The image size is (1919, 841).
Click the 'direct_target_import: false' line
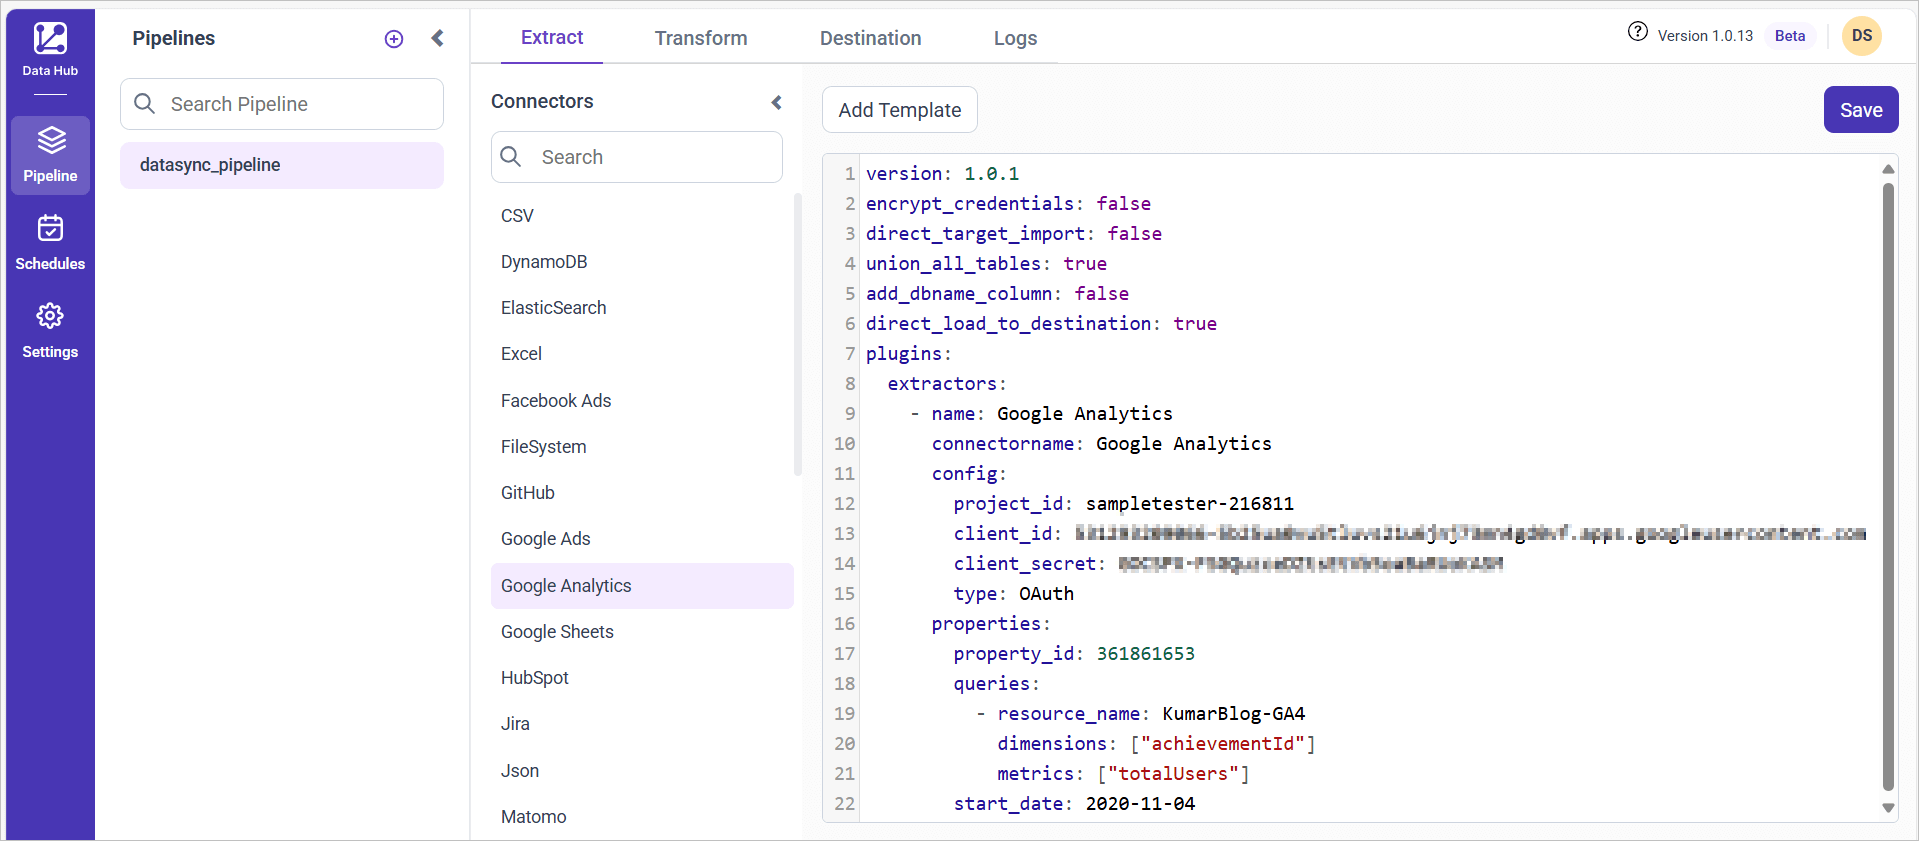[x=1014, y=234]
